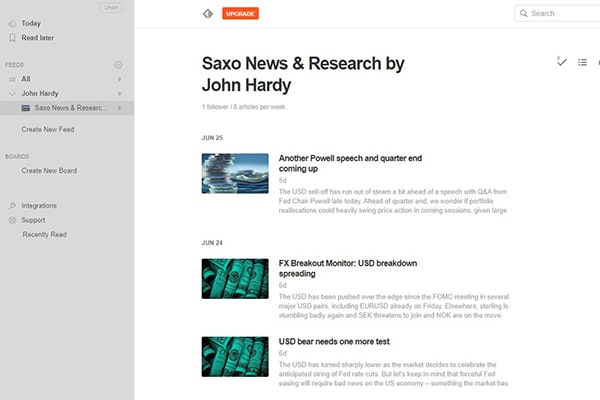Click the FEEDS section label
Image resolution: width=600 pixels, height=400 pixels.
[x=15, y=65]
